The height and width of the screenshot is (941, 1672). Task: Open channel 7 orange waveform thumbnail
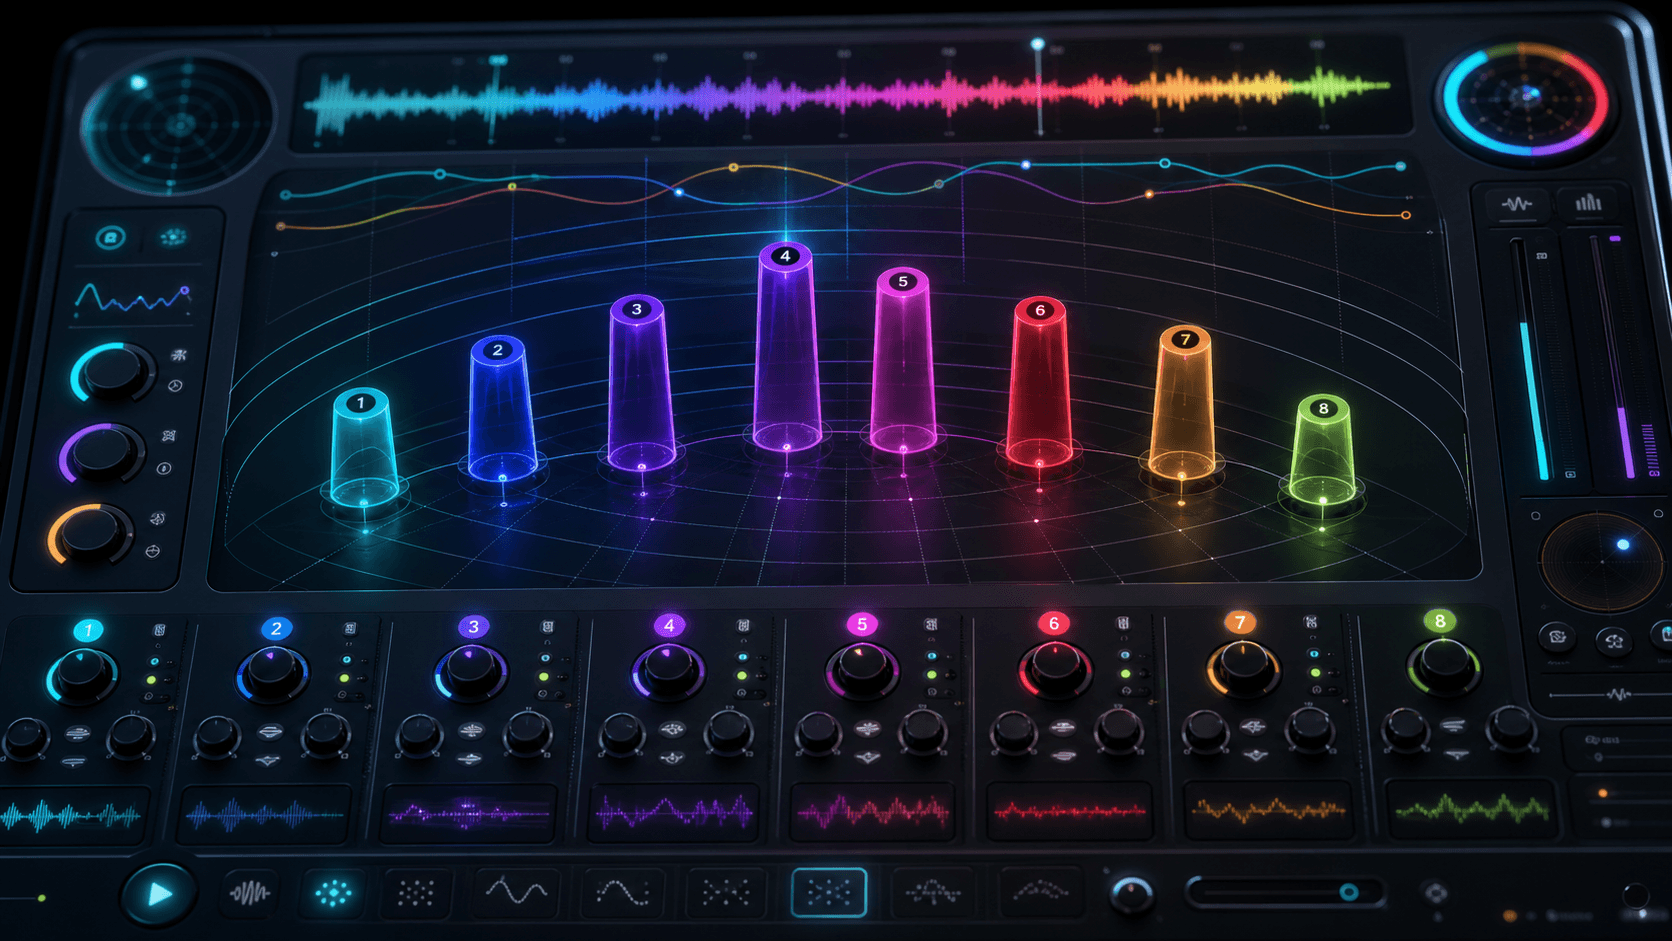pyautogui.click(x=1267, y=809)
